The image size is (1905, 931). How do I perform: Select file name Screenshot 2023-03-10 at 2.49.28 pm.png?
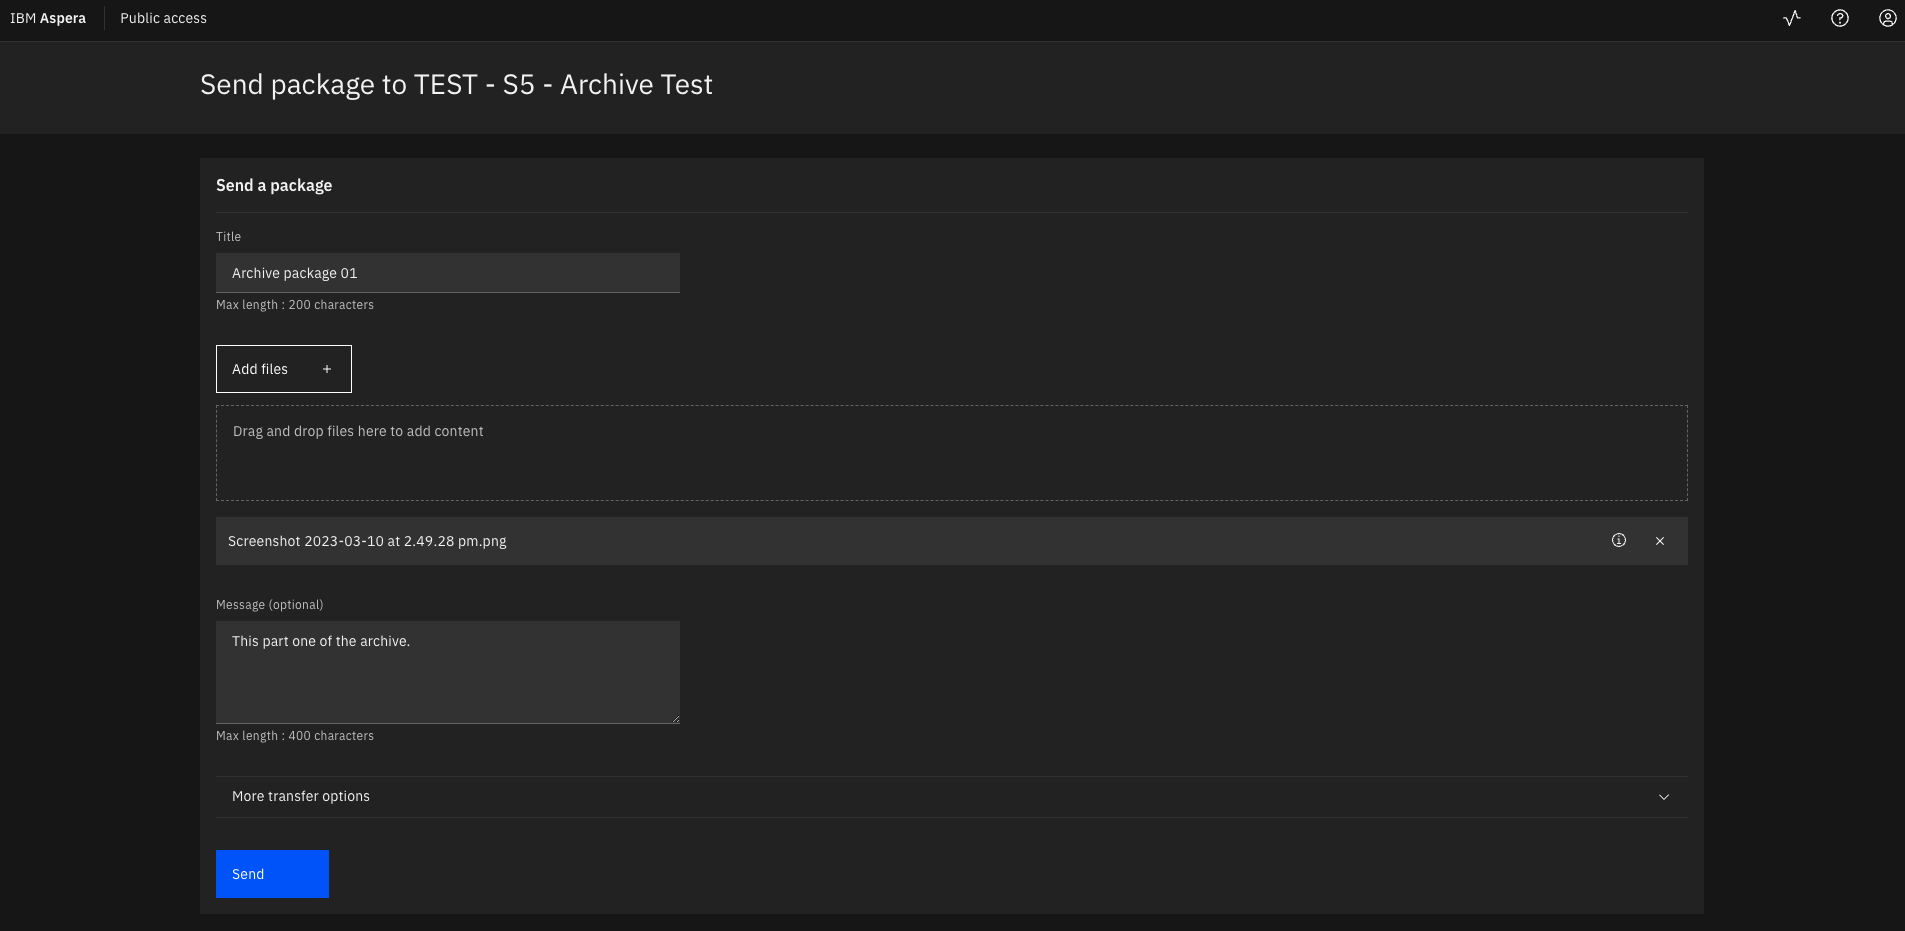coord(367,541)
